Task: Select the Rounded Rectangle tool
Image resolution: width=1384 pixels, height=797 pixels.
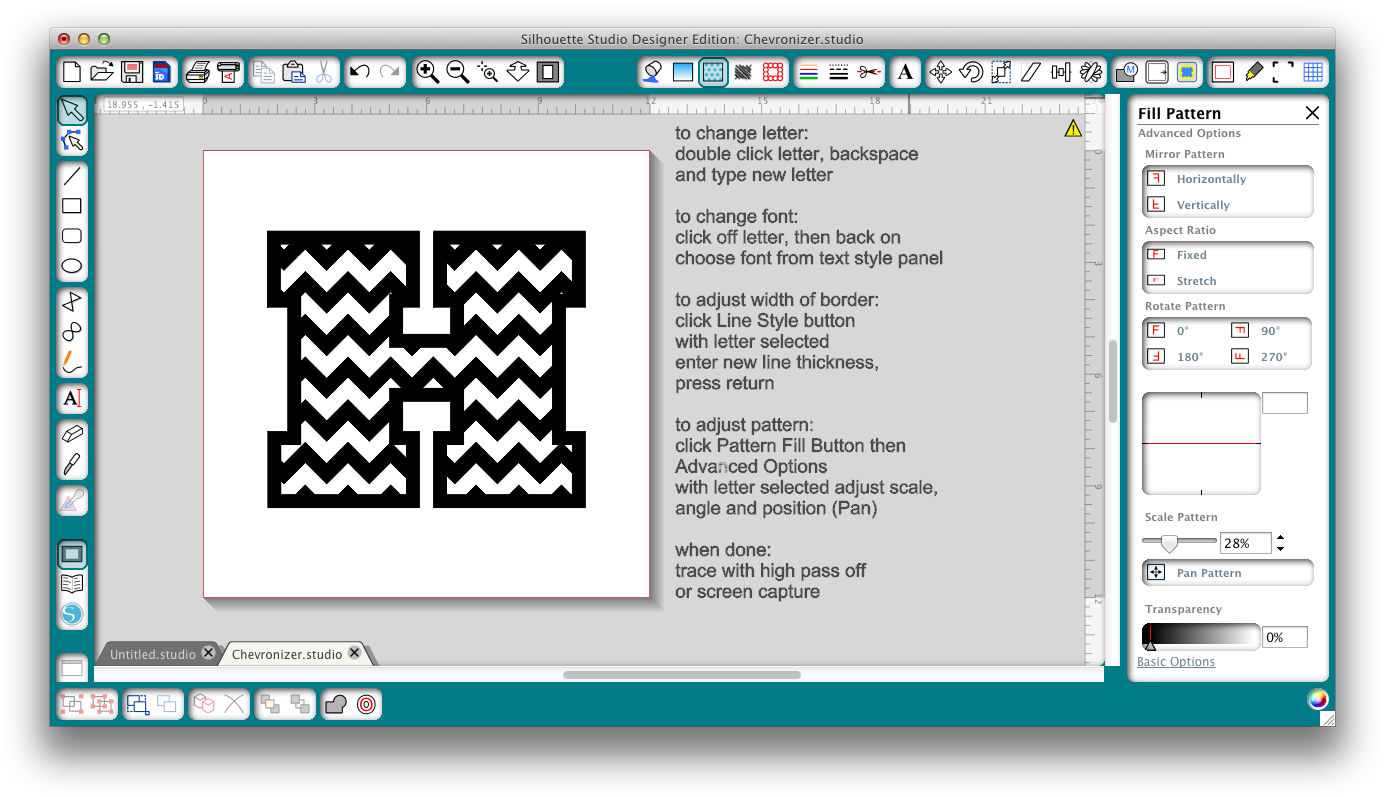Action: [72, 236]
